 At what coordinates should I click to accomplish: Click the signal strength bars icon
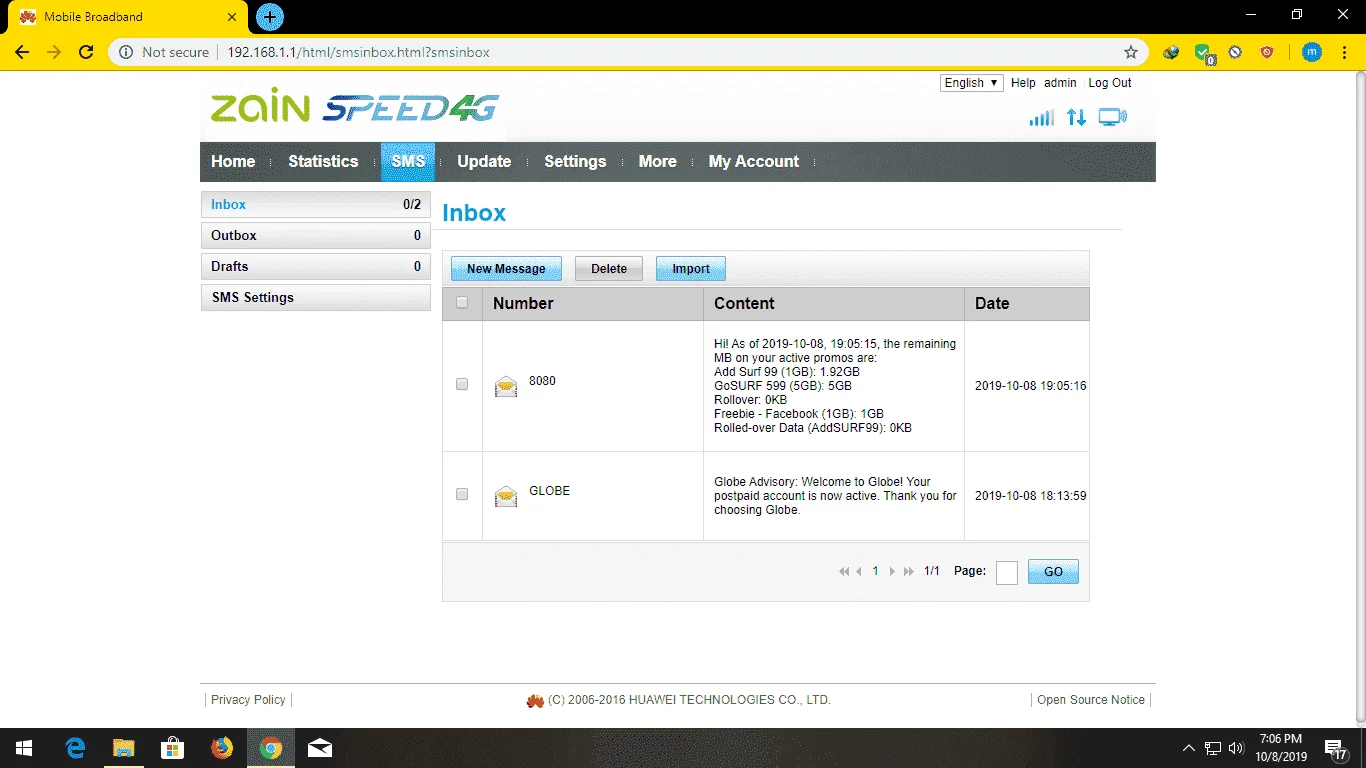click(x=1041, y=118)
